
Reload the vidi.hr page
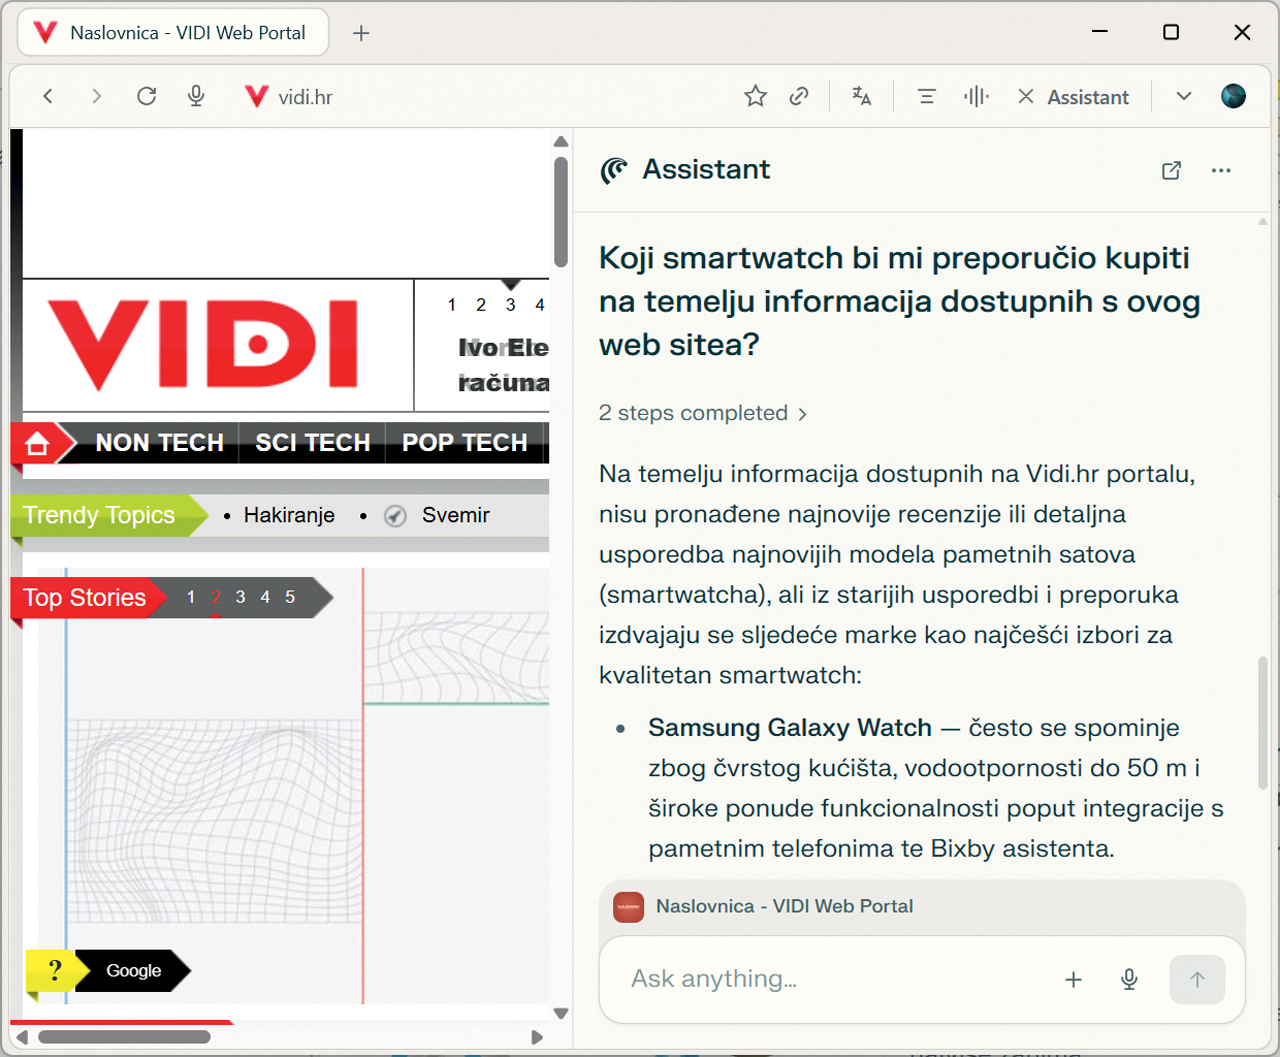click(x=146, y=96)
